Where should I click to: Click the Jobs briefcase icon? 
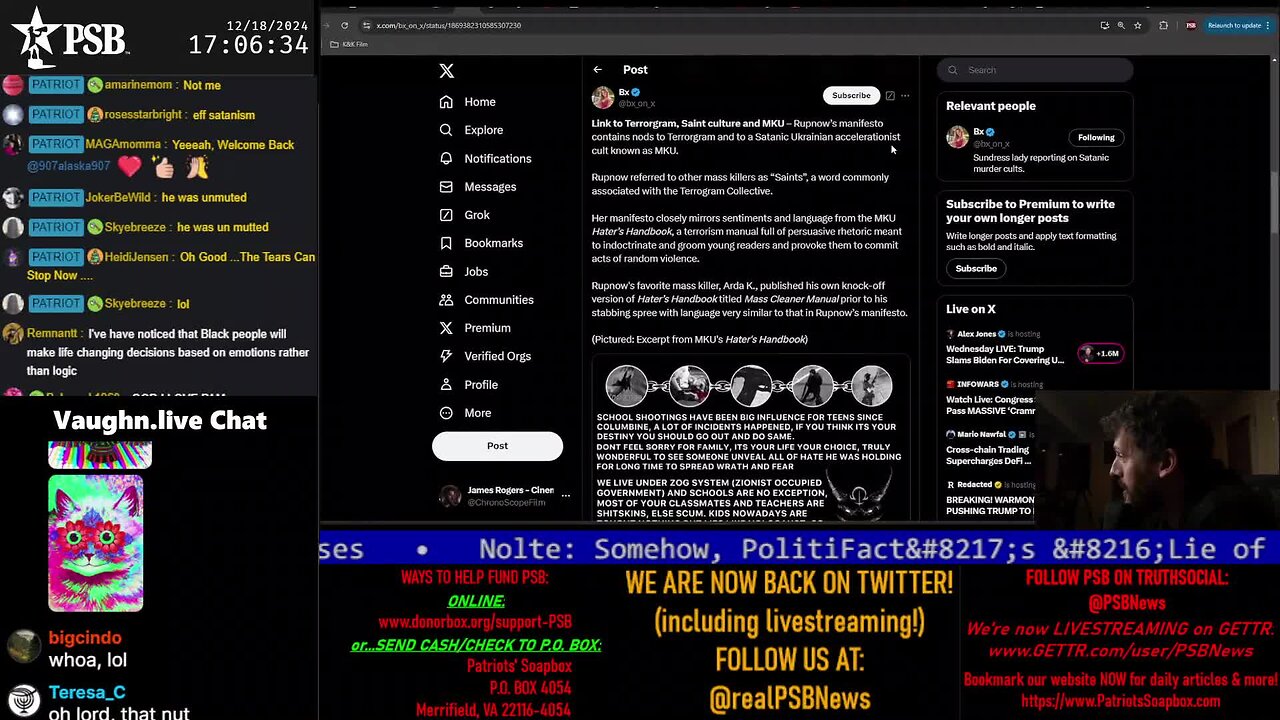446,271
